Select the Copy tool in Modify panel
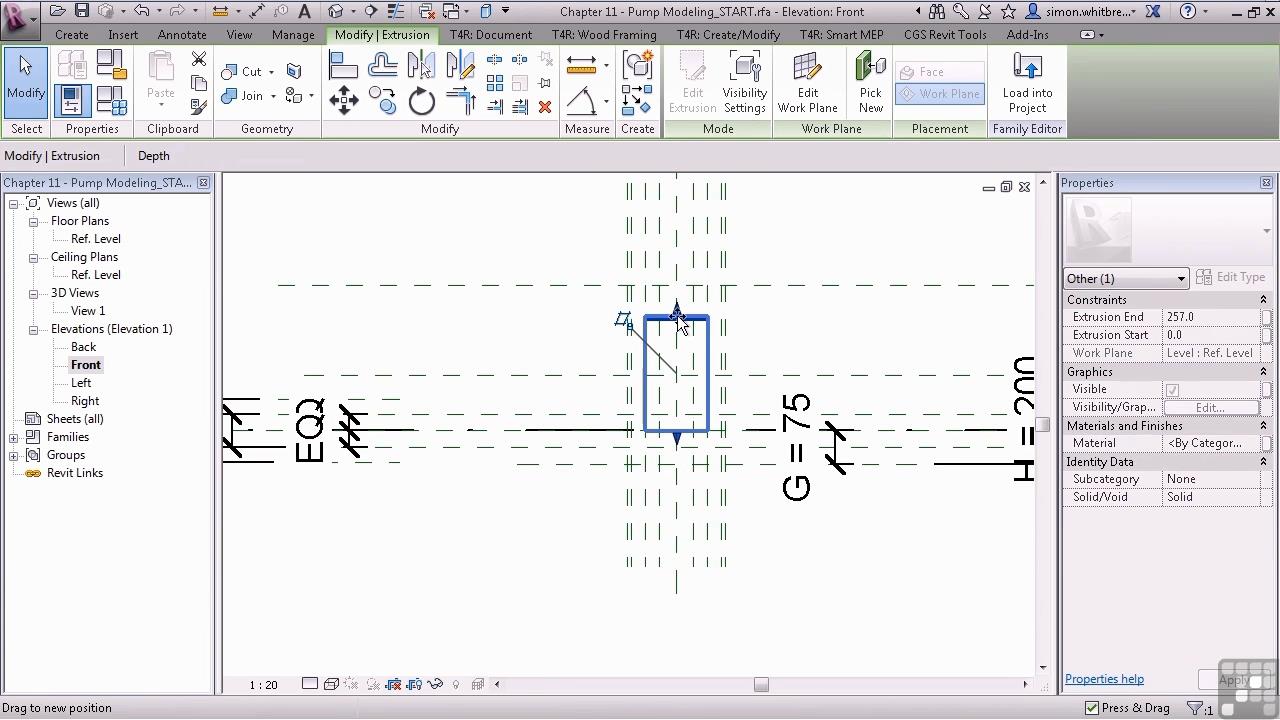This screenshot has height=720, width=1280. [x=382, y=100]
